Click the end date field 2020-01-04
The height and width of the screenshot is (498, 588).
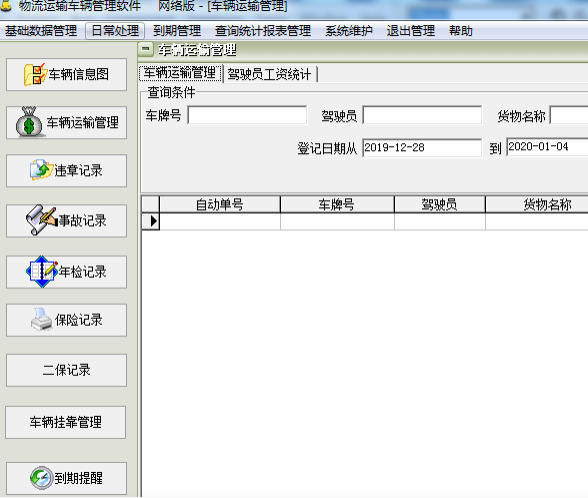pos(547,147)
